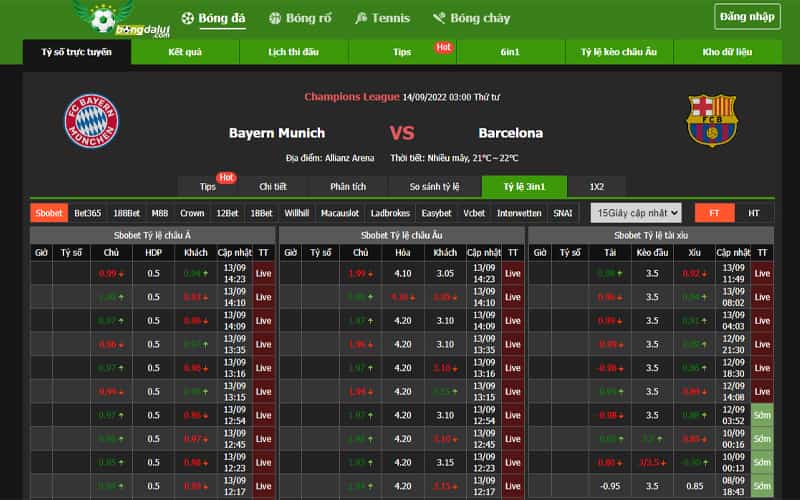Screen dimensions: 800x500
Task: Switch to Tỷ số trực tuyến tab
Action: click(x=77, y=52)
